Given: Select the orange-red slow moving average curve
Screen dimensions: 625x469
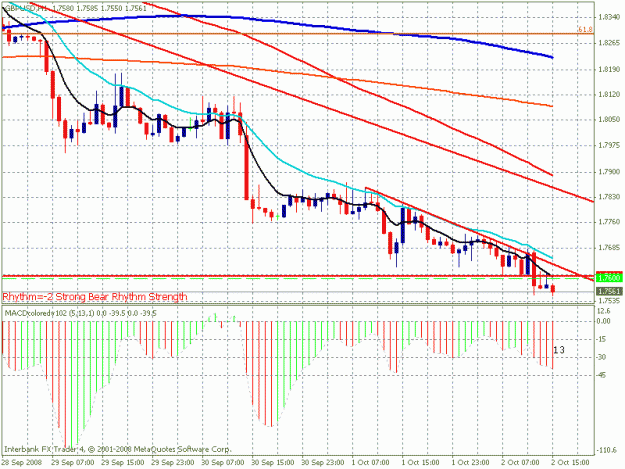Looking at the screenshot, I should pos(279,71).
